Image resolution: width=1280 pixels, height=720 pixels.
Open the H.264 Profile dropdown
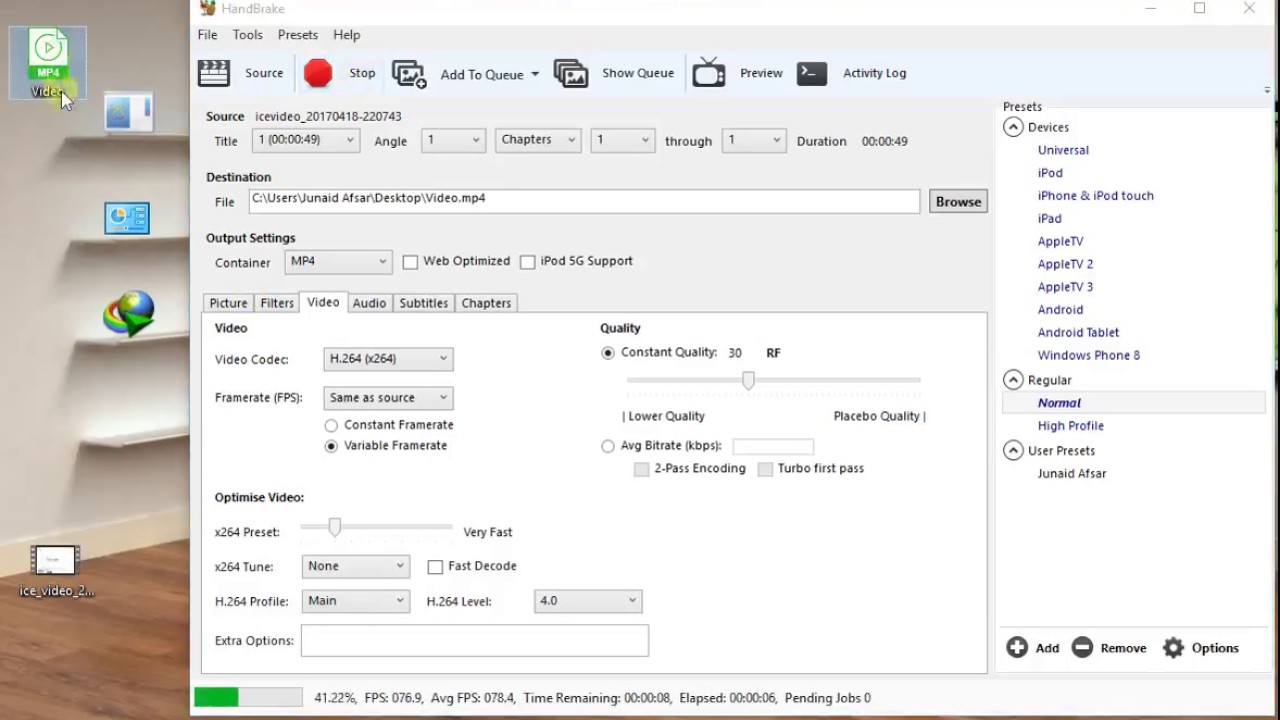pyautogui.click(x=356, y=601)
